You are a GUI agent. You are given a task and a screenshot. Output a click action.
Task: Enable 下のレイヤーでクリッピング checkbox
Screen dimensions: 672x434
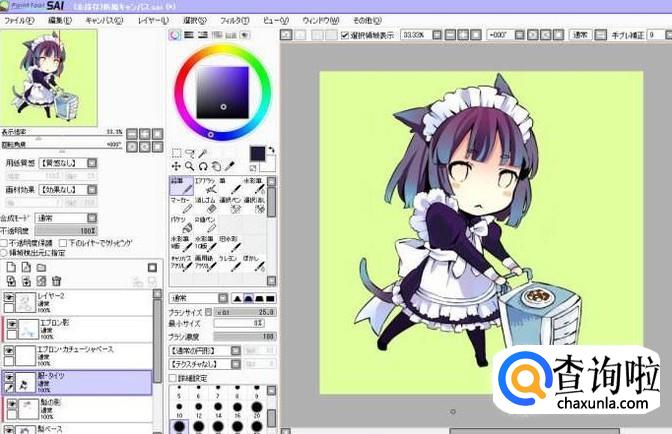(x=63, y=243)
